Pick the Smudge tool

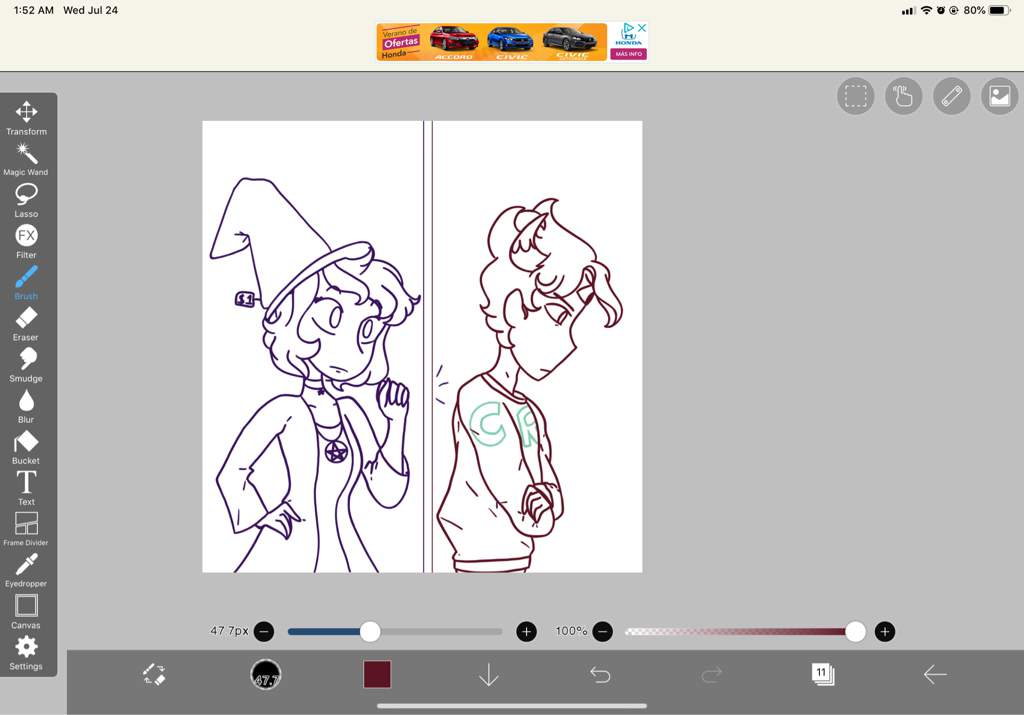coord(26,365)
